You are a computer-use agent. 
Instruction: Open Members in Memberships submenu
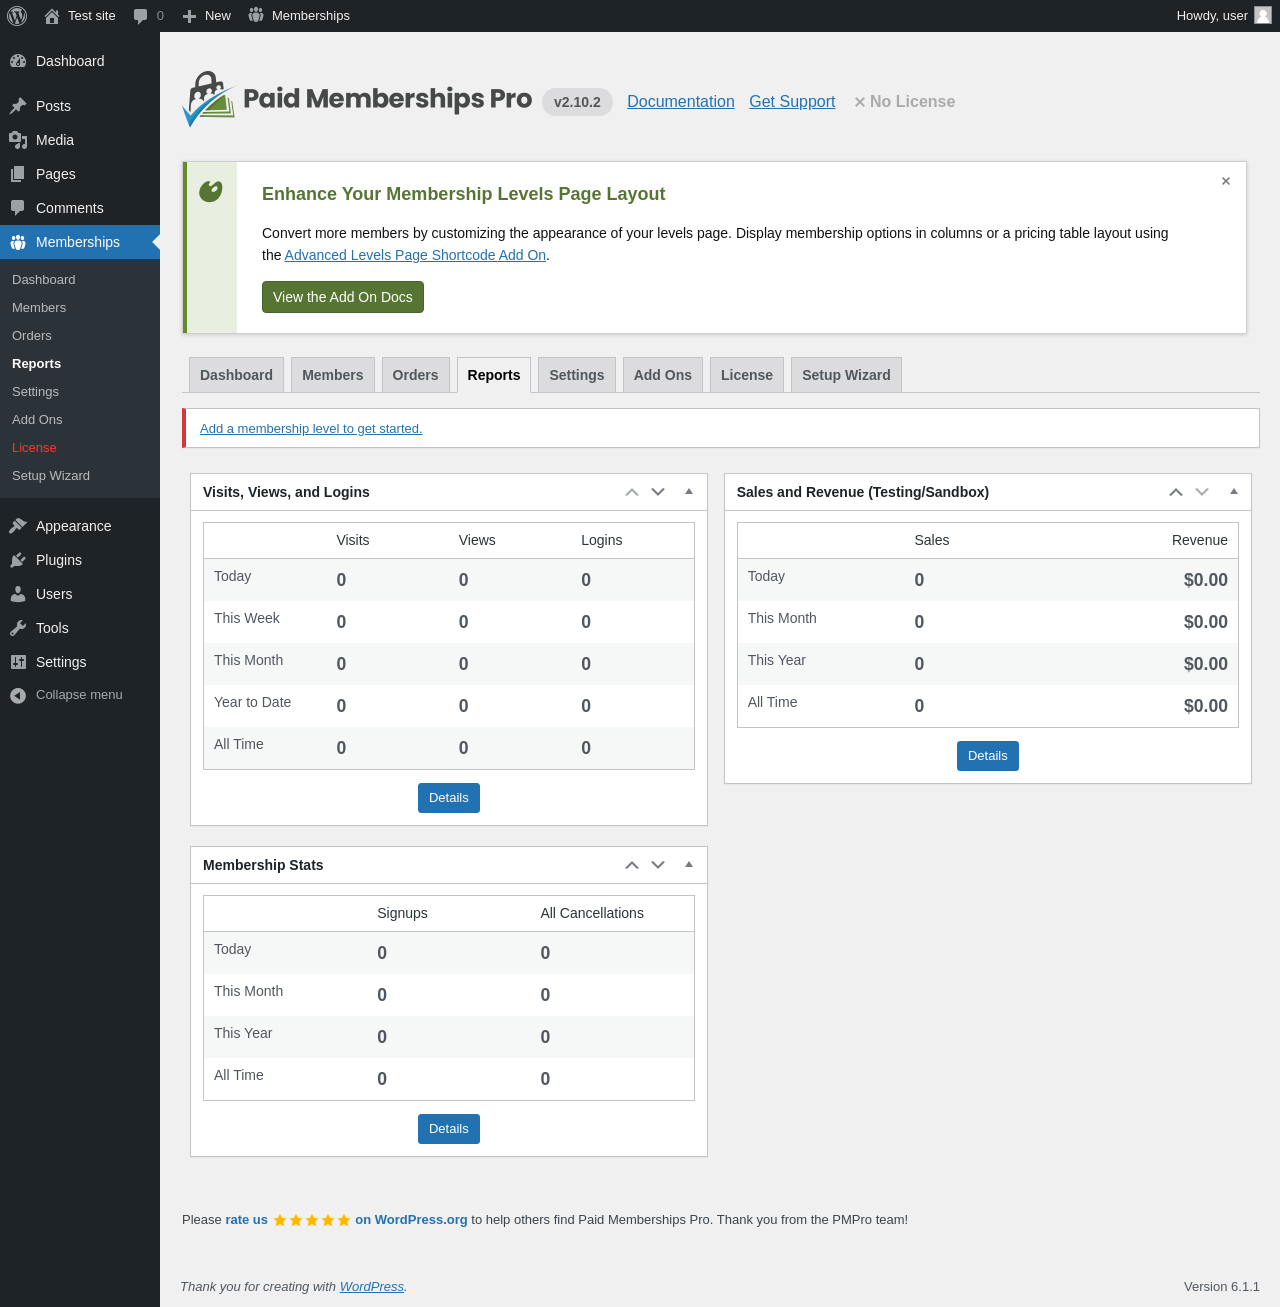tap(80, 308)
